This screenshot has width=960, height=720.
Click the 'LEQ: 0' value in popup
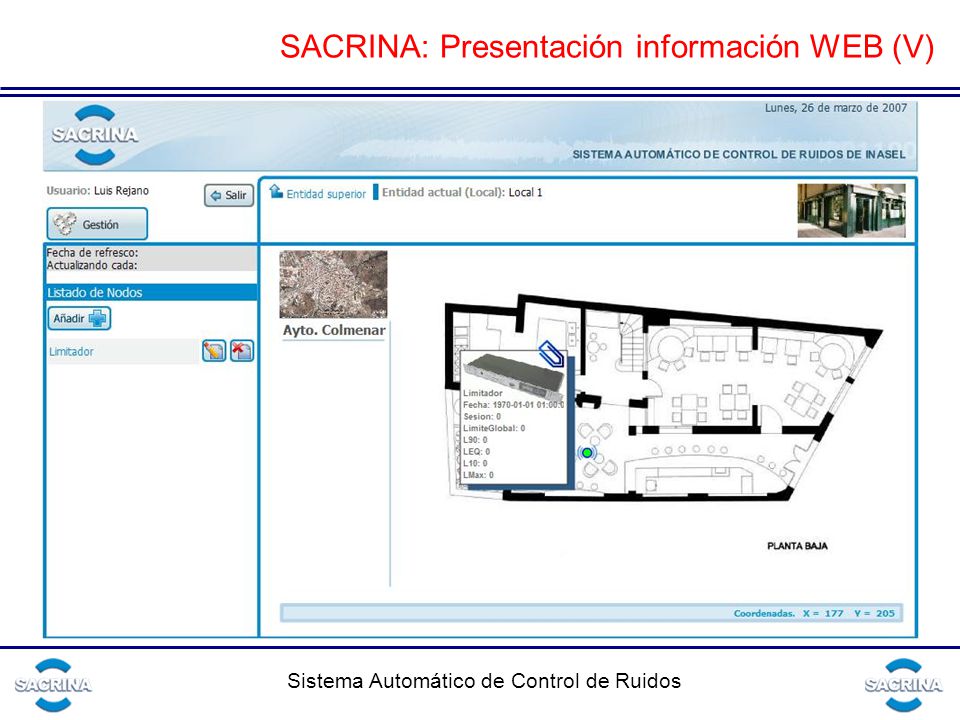(x=476, y=451)
